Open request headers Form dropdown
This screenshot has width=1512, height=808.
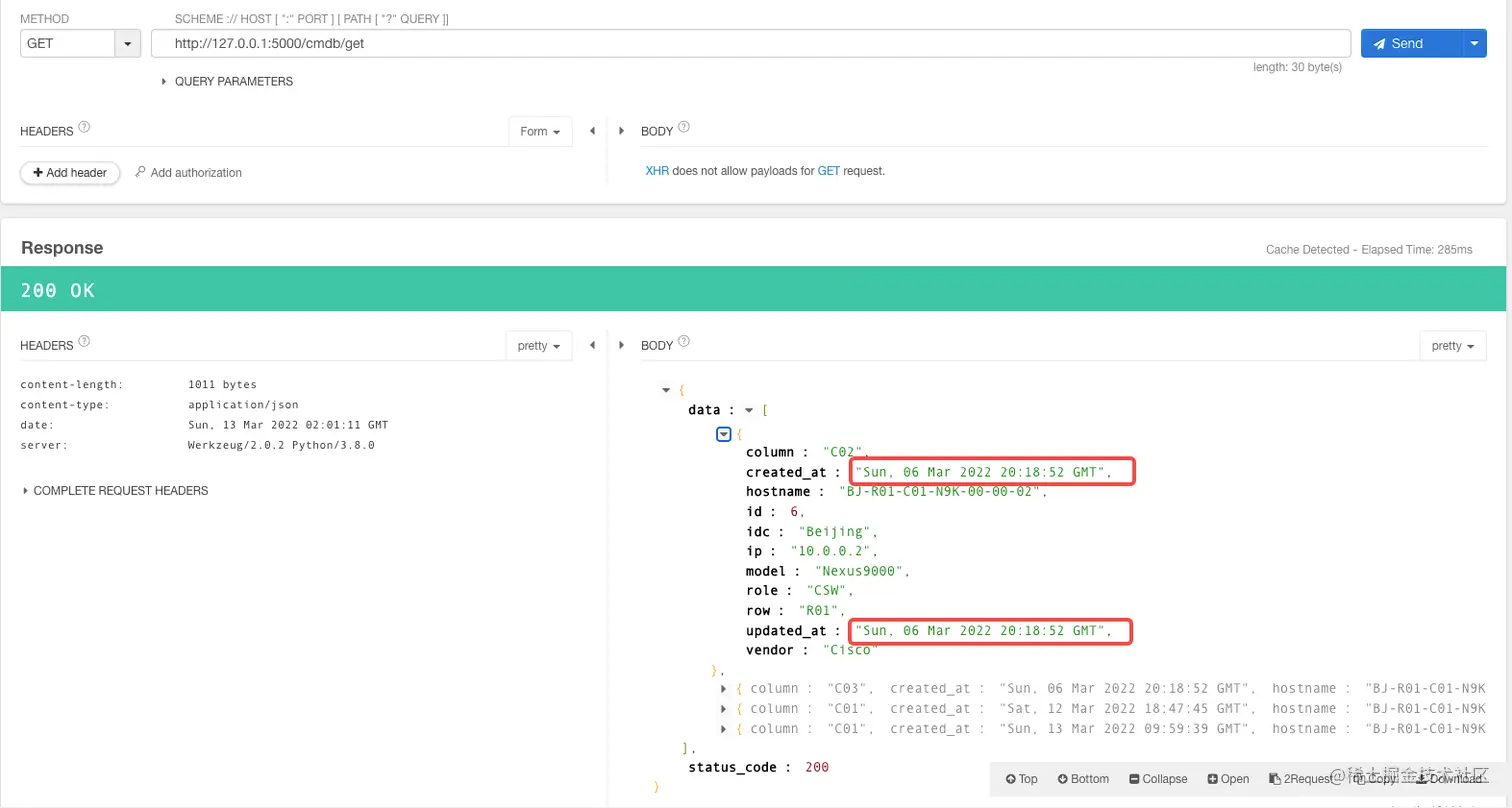point(540,132)
